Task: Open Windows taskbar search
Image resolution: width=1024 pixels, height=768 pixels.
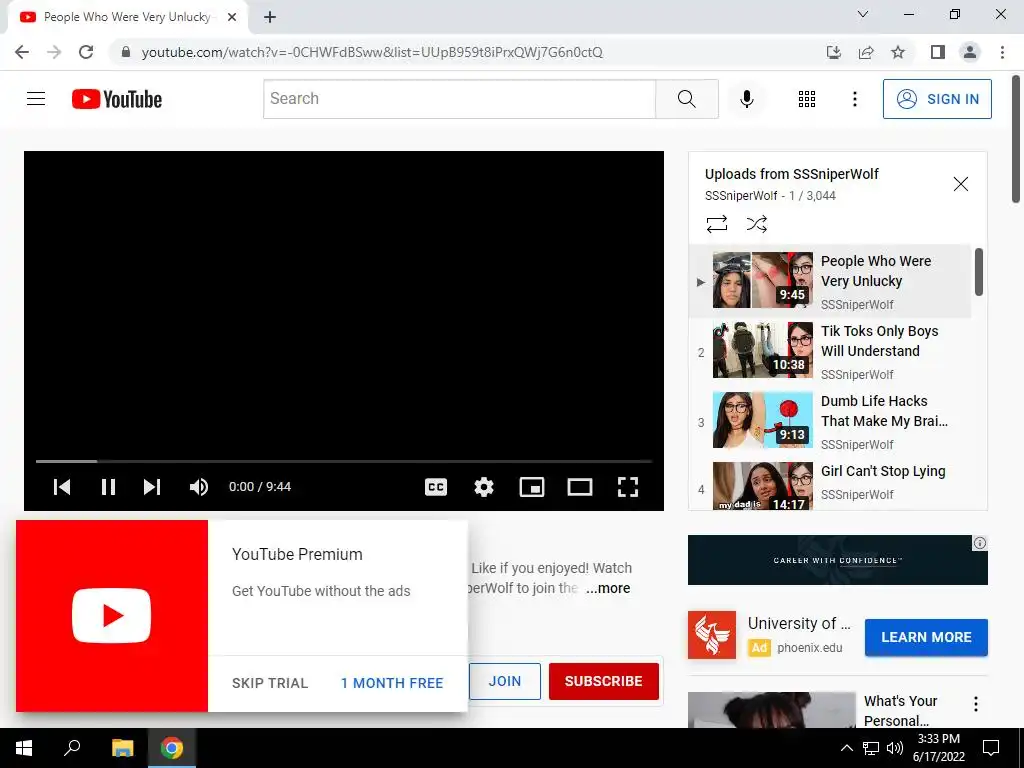Action: [x=72, y=748]
